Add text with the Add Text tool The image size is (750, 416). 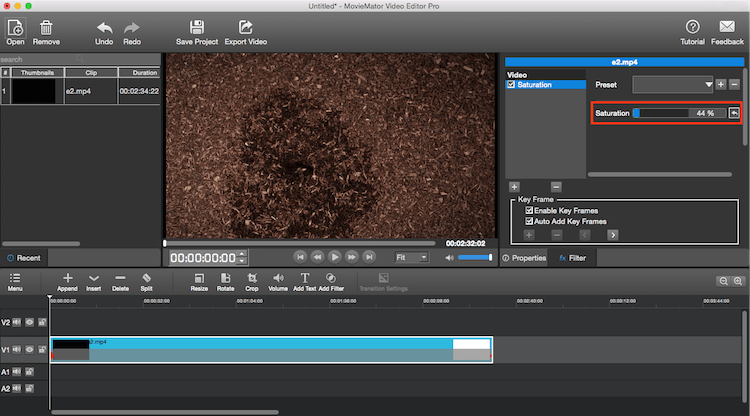pos(305,282)
